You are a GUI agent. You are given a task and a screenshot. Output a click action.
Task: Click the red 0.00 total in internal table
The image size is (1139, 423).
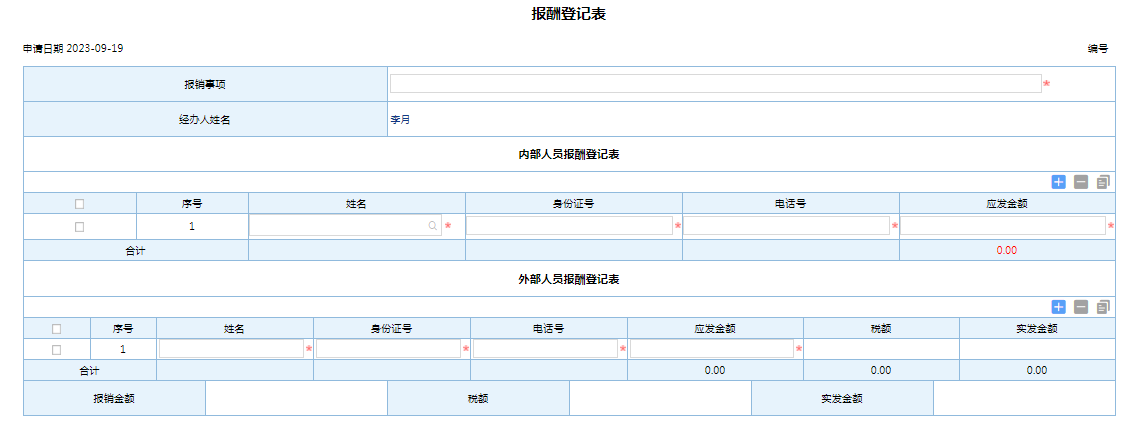[1007, 250]
